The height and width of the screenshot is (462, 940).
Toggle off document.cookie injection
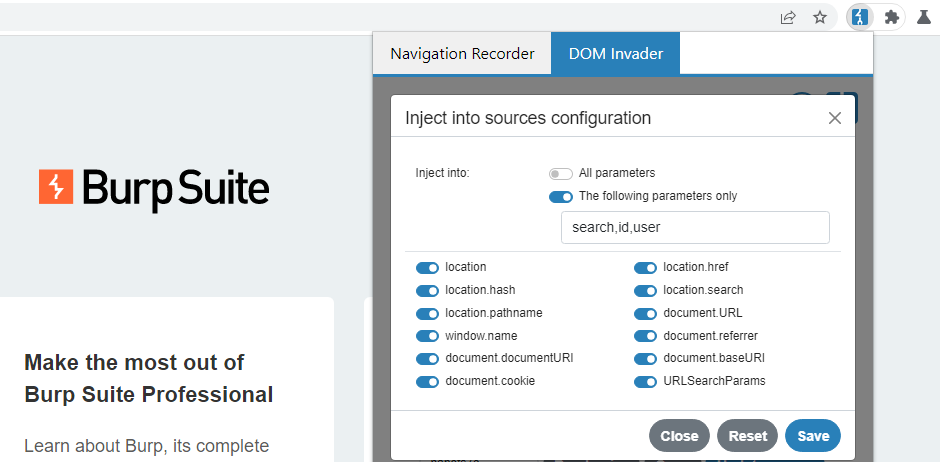tap(427, 381)
